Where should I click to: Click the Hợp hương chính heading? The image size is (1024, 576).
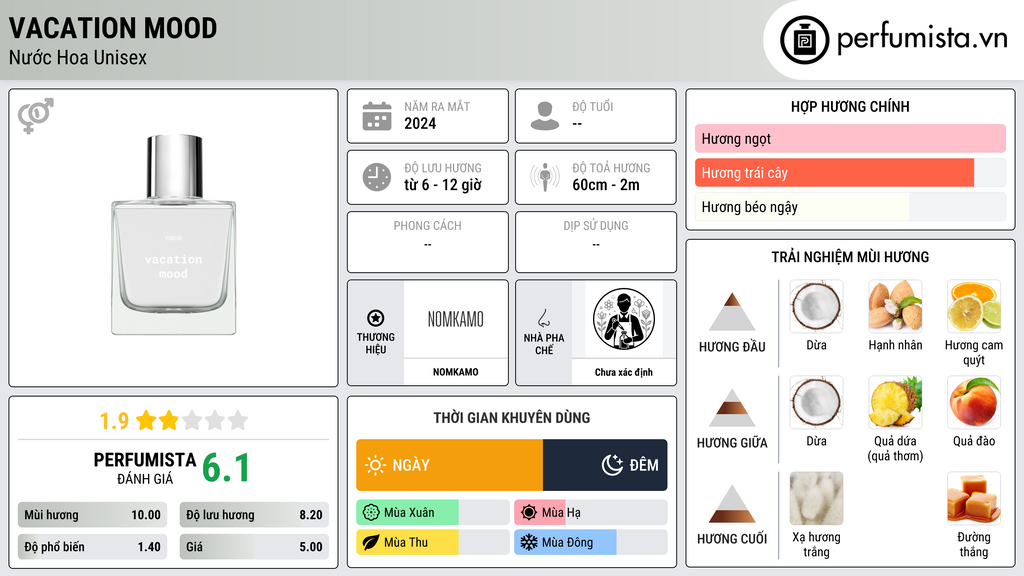pyautogui.click(x=850, y=106)
